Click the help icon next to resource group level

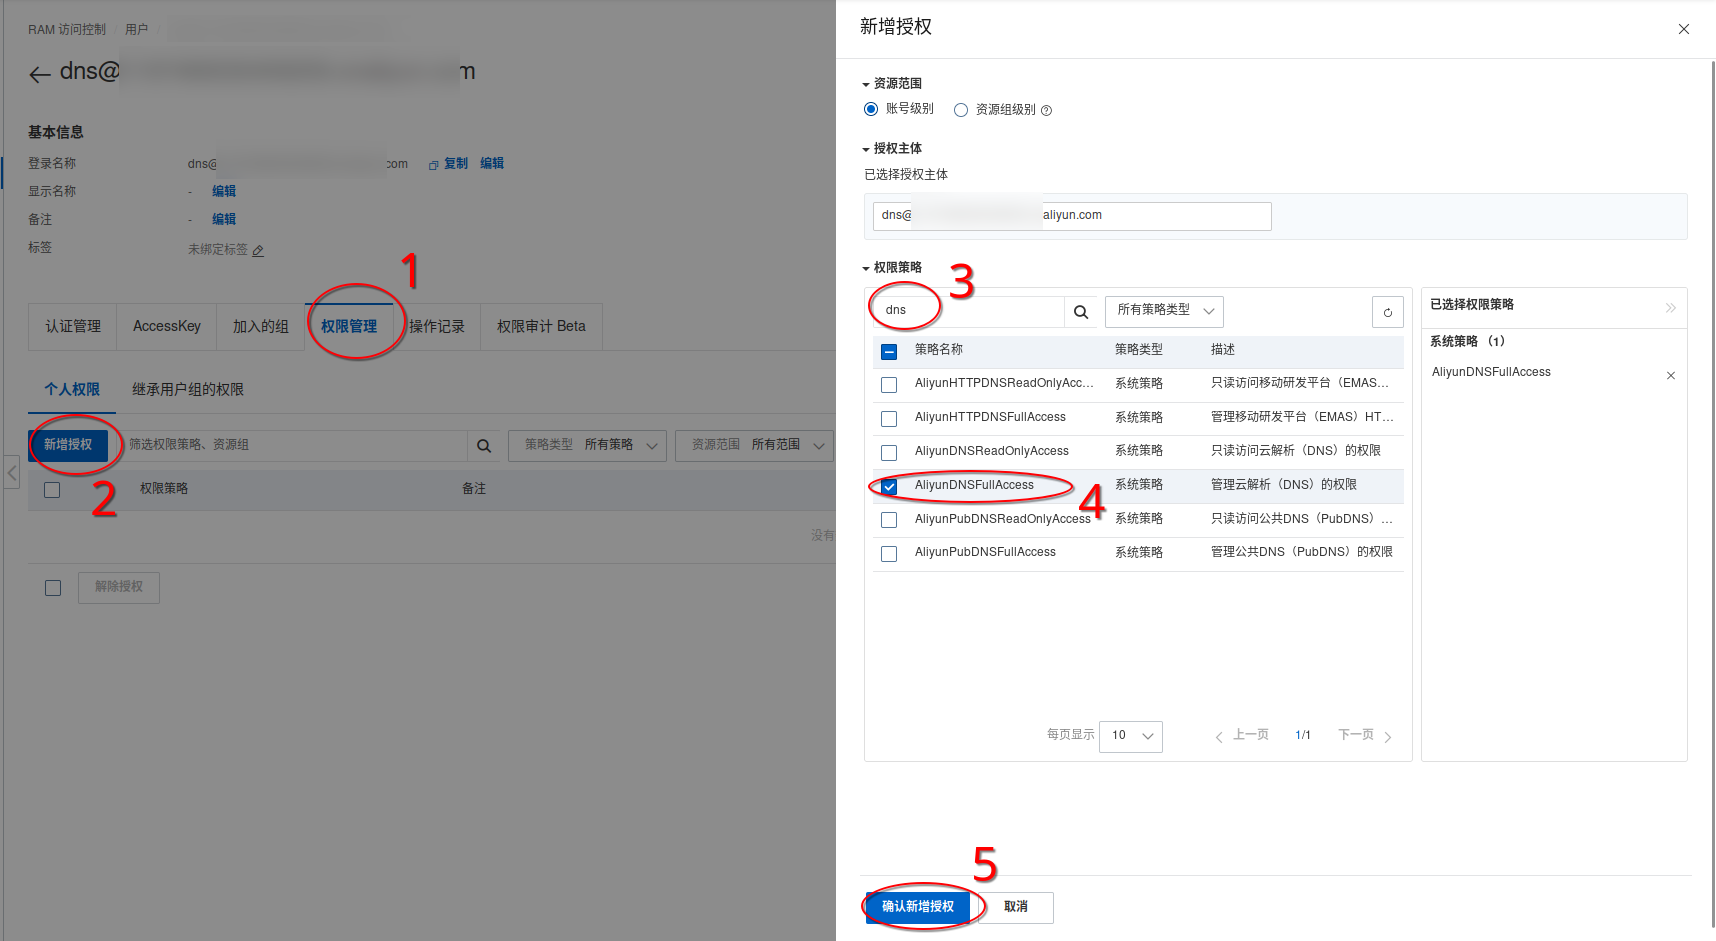click(1046, 111)
